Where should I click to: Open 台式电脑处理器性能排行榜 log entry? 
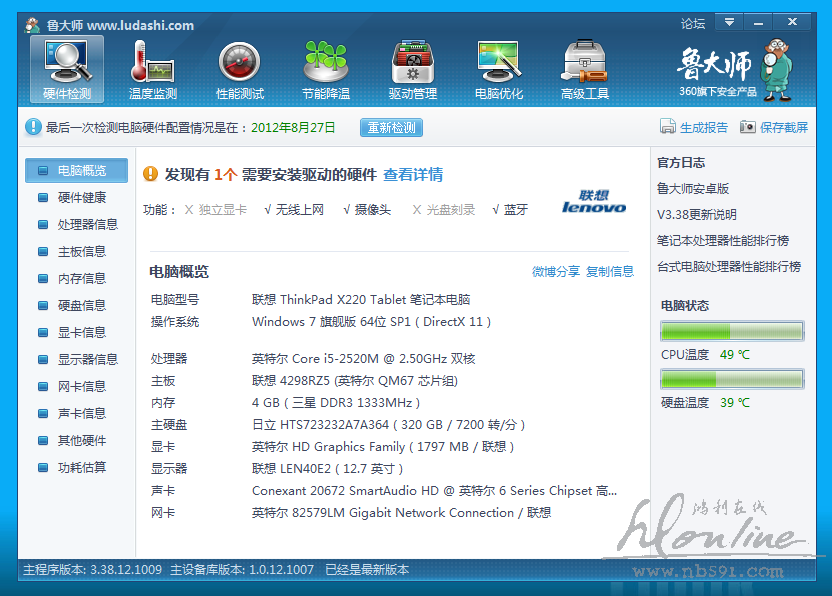[x=729, y=266]
